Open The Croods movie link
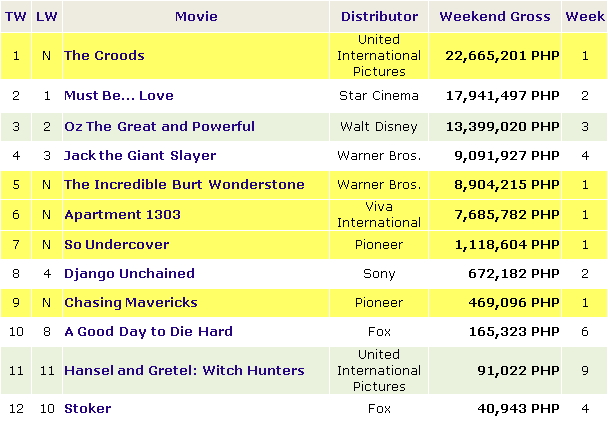The height and width of the screenshot is (423, 608). coord(104,55)
